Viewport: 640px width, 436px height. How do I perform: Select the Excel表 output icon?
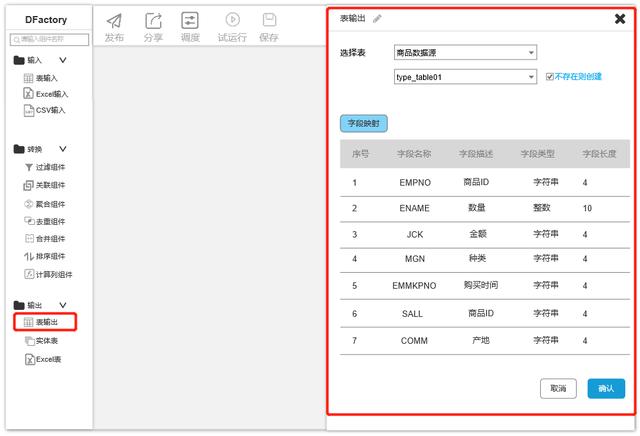(29, 359)
